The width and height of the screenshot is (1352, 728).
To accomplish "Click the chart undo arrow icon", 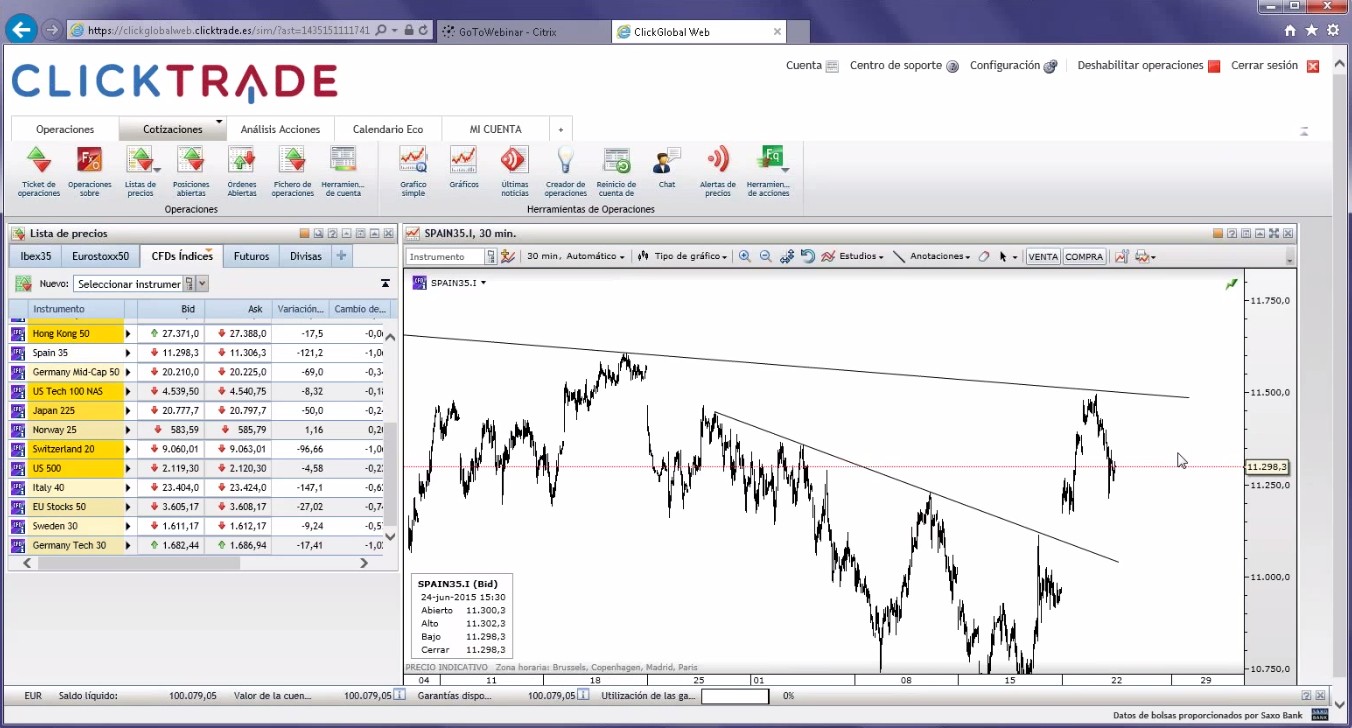I will point(808,257).
